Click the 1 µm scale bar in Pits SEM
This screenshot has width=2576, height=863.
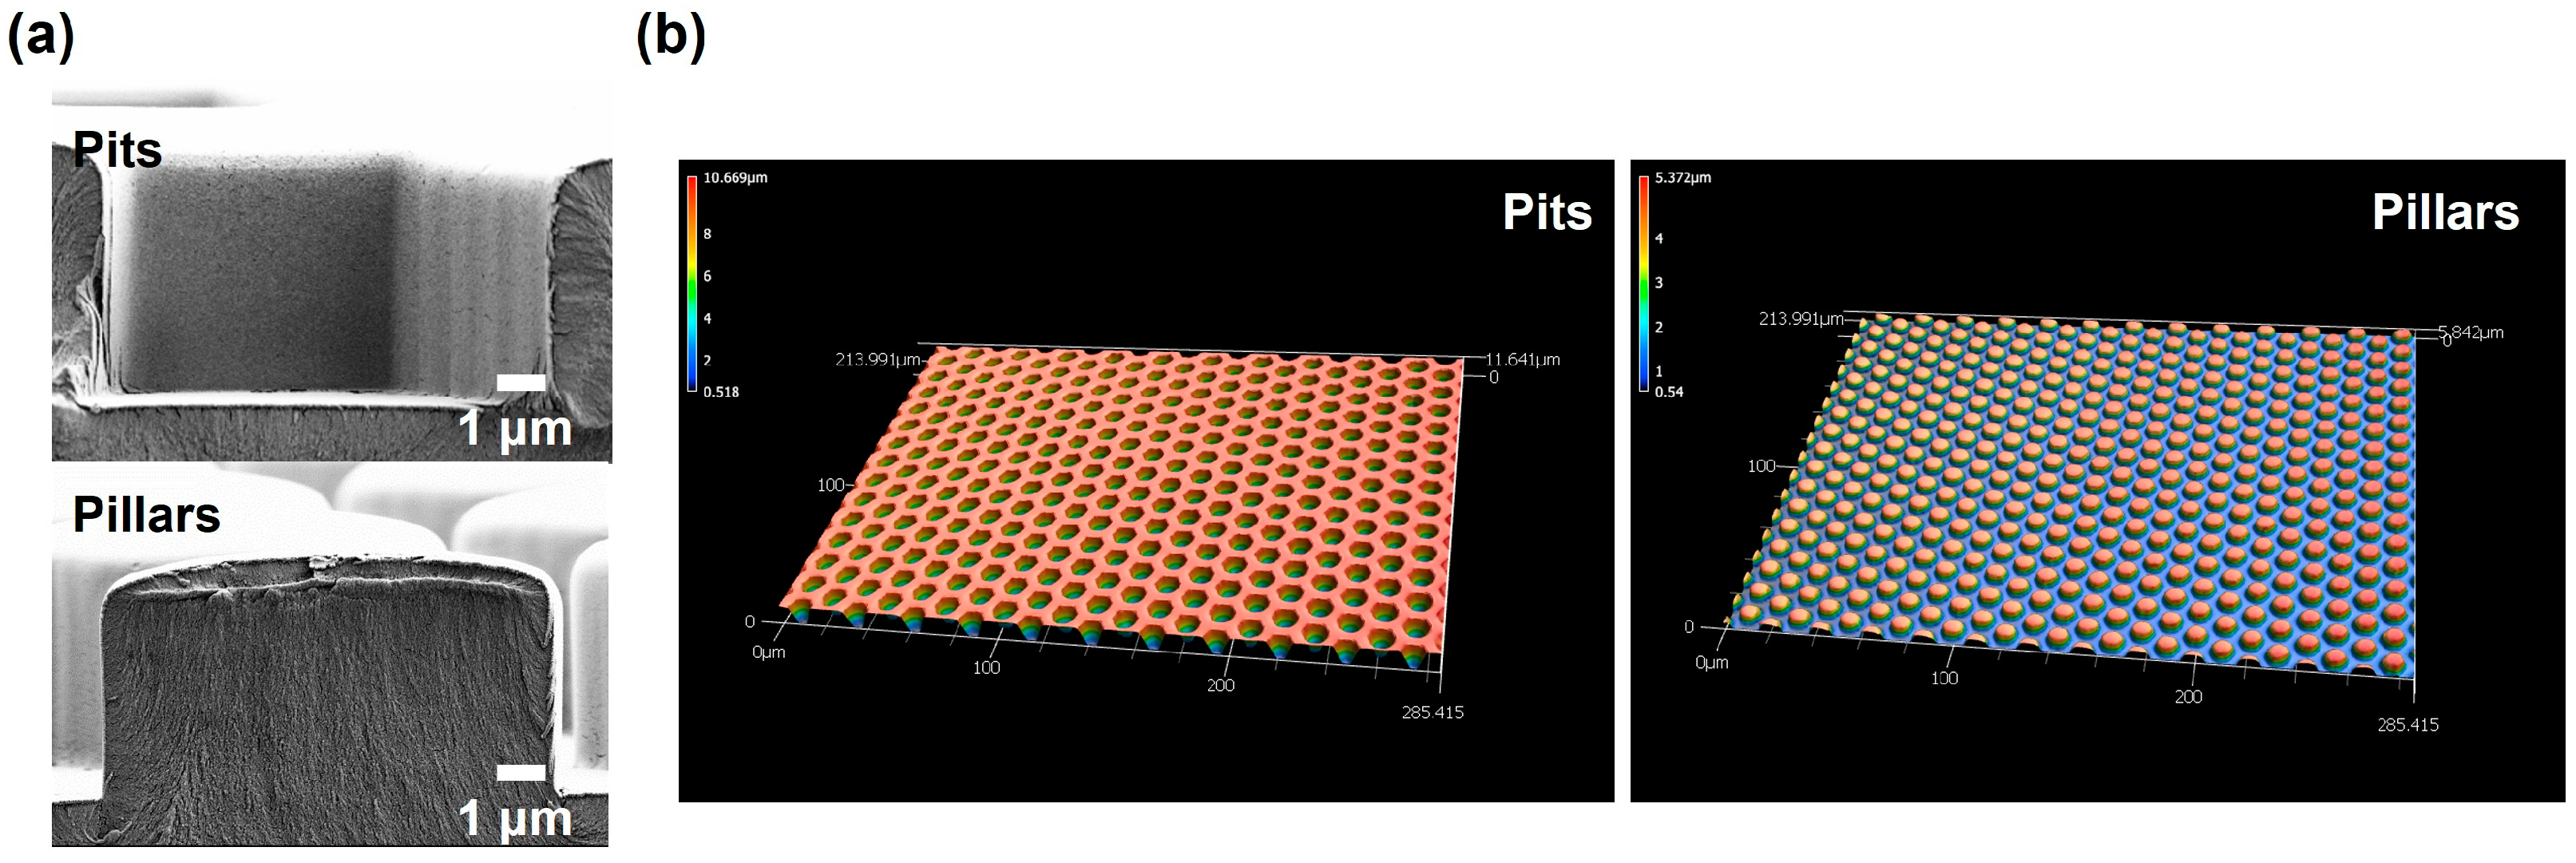(520, 382)
